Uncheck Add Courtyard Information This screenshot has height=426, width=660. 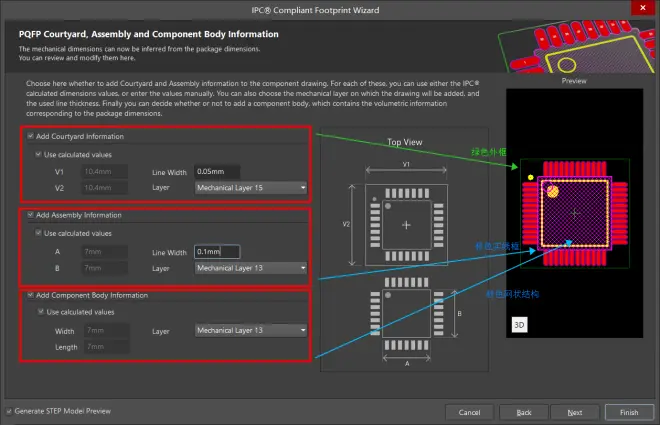coord(30,136)
